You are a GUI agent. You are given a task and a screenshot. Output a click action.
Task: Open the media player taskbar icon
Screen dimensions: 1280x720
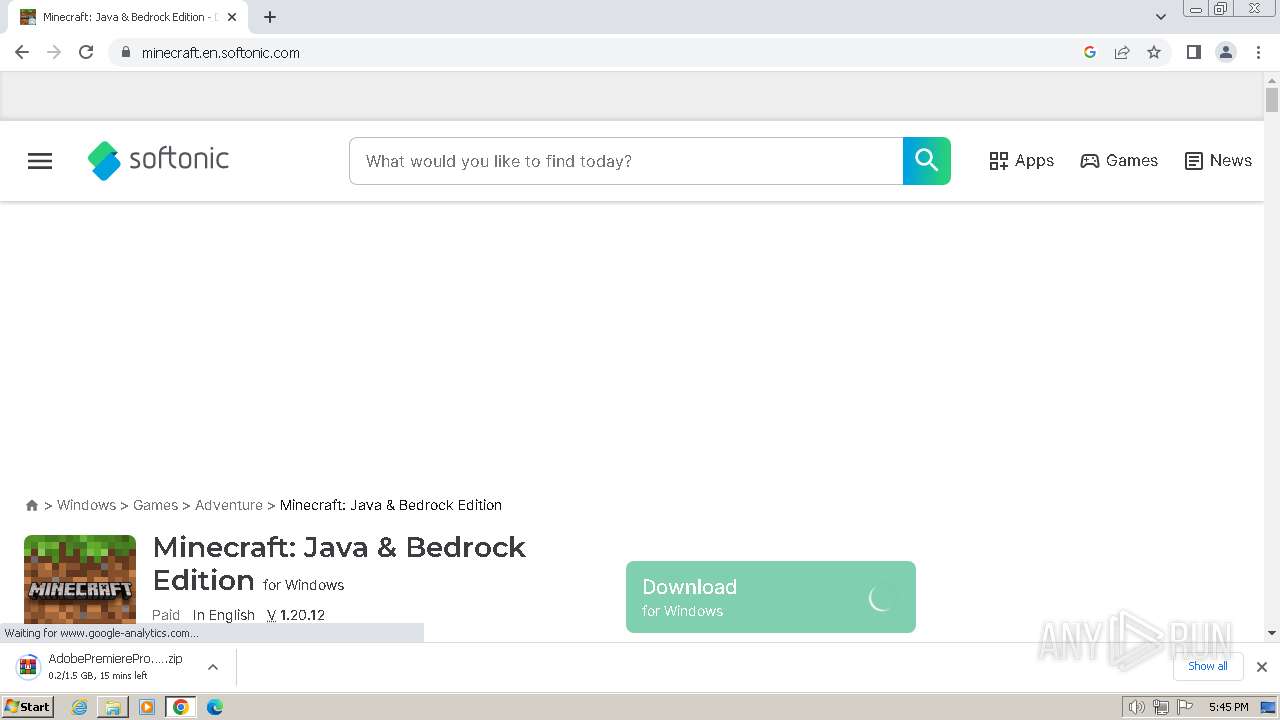[x=147, y=707]
